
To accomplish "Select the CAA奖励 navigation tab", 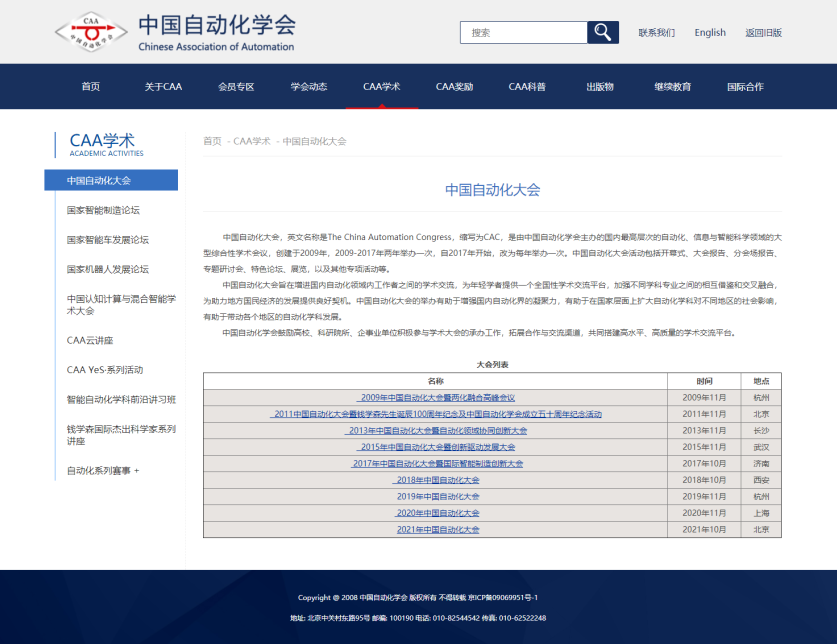I will click(454, 87).
